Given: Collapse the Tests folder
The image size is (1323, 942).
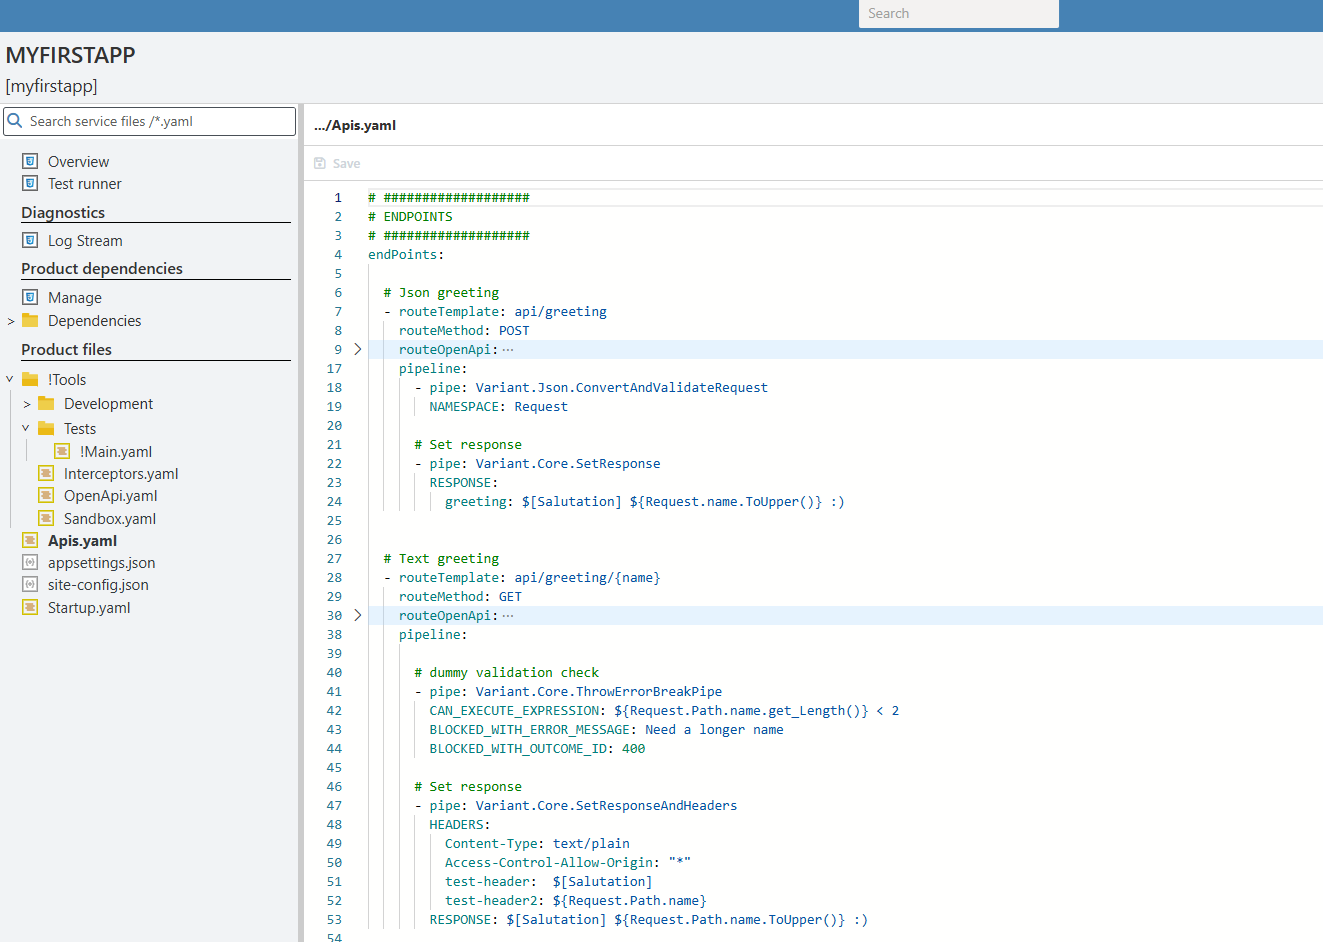Looking at the screenshot, I should pos(26,428).
